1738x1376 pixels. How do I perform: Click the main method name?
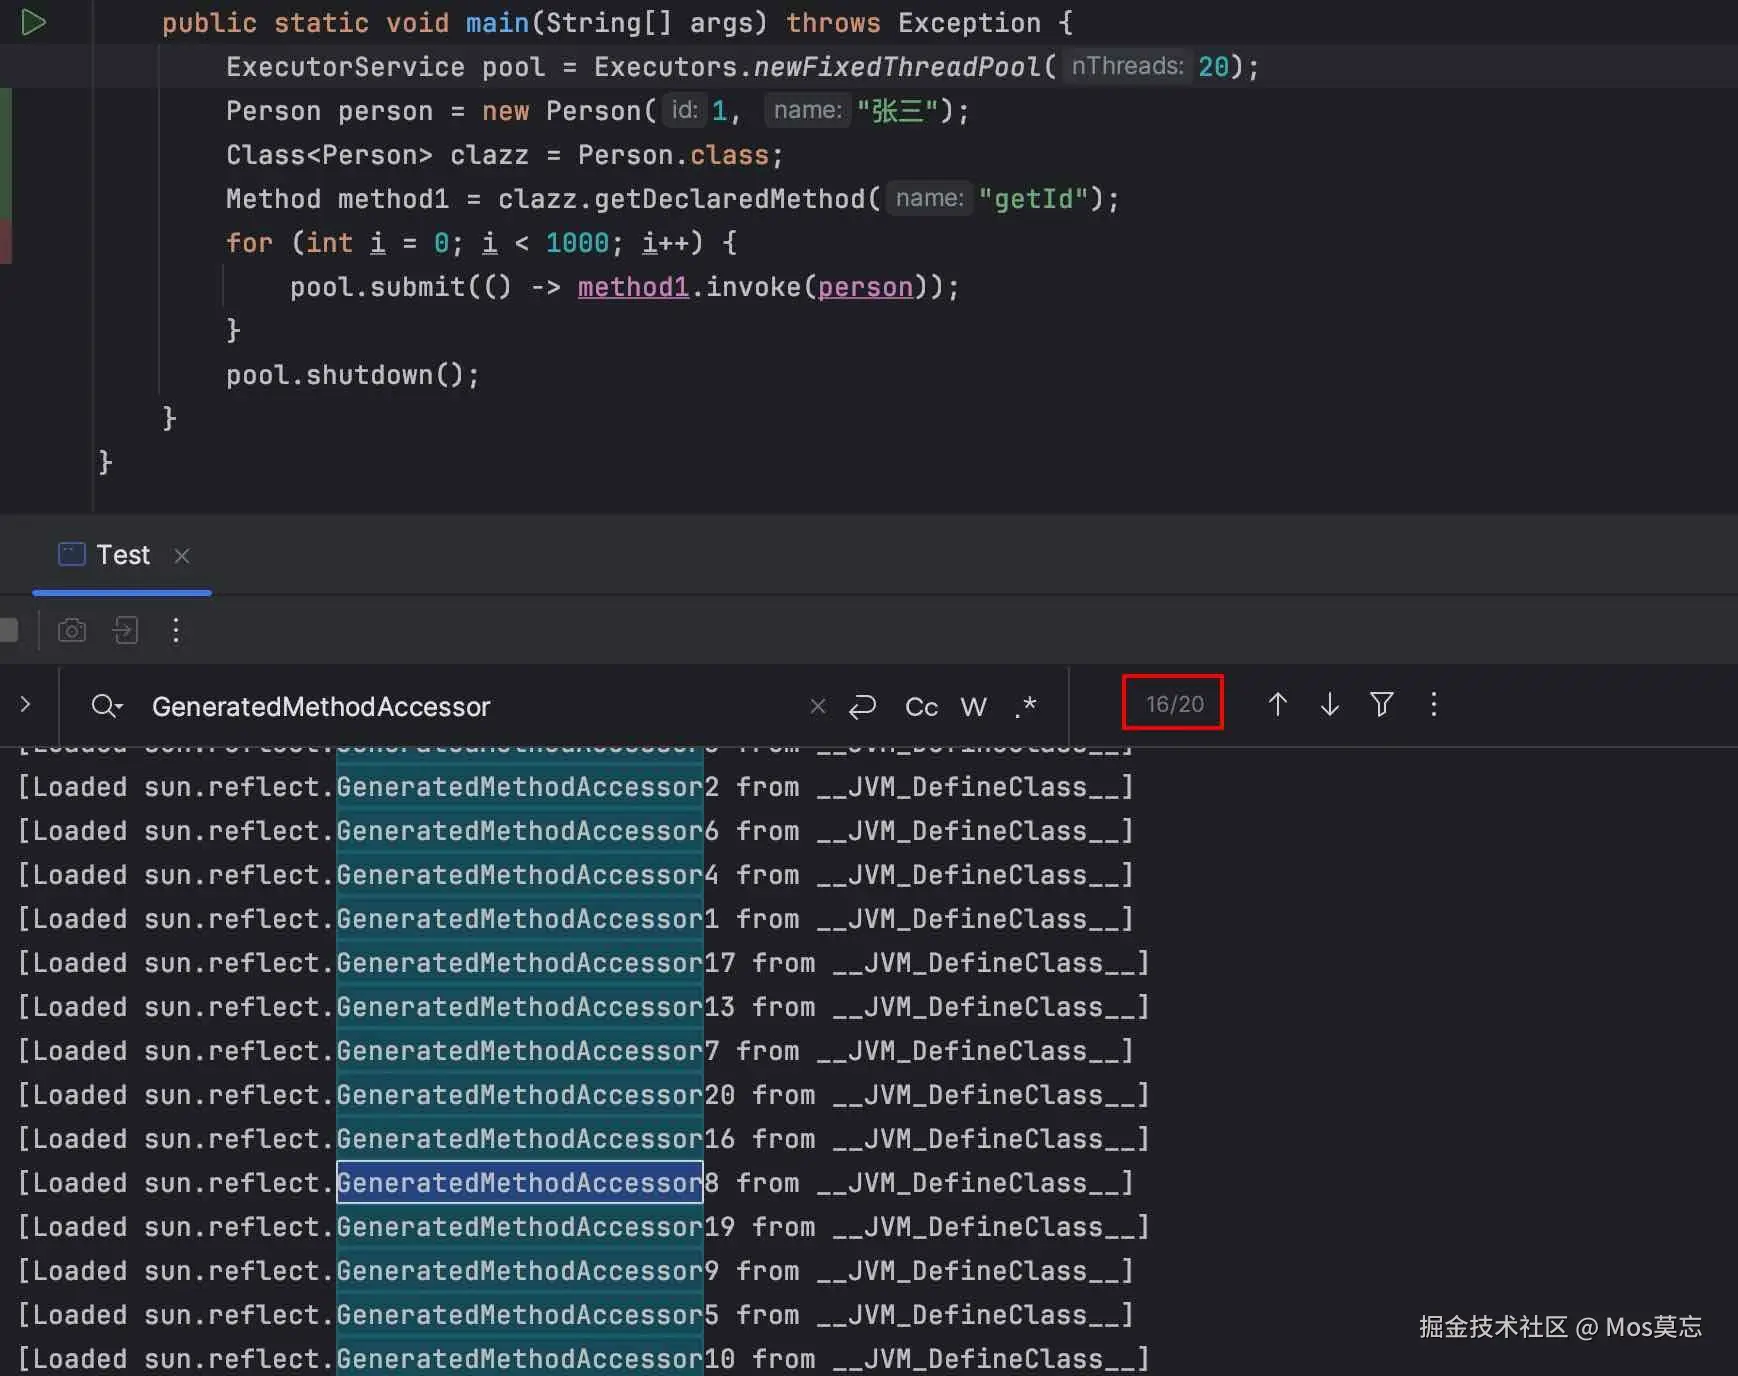[x=497, y=23]
